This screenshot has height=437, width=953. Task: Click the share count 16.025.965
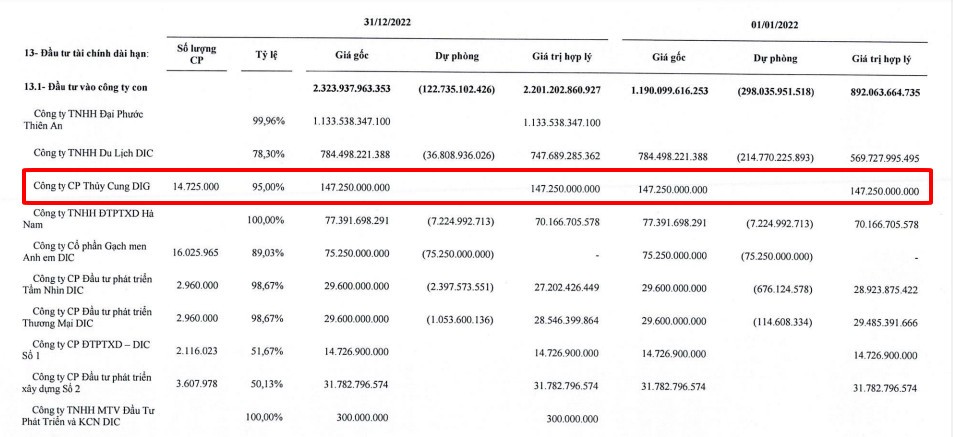tap(197, 254)
